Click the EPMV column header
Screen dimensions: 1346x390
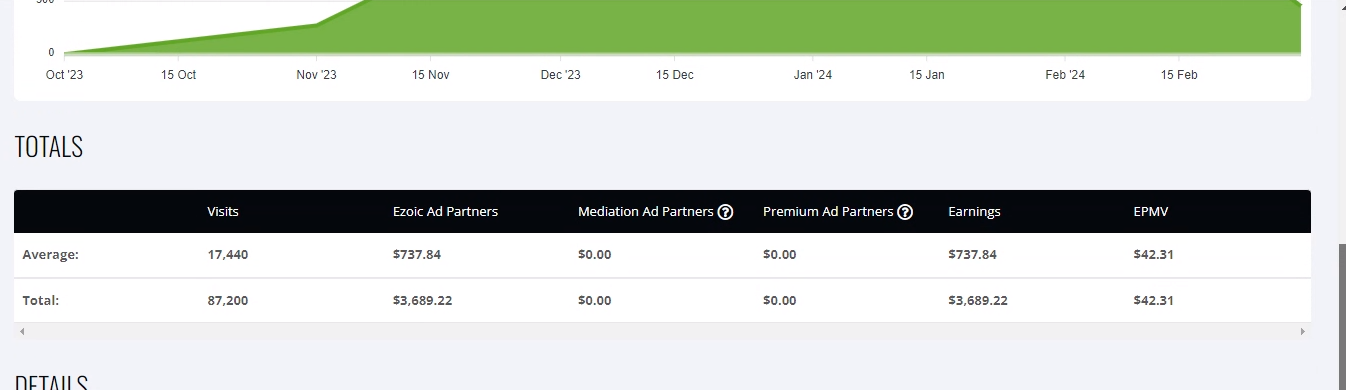pyautogui.click(x=1150, y=212)
